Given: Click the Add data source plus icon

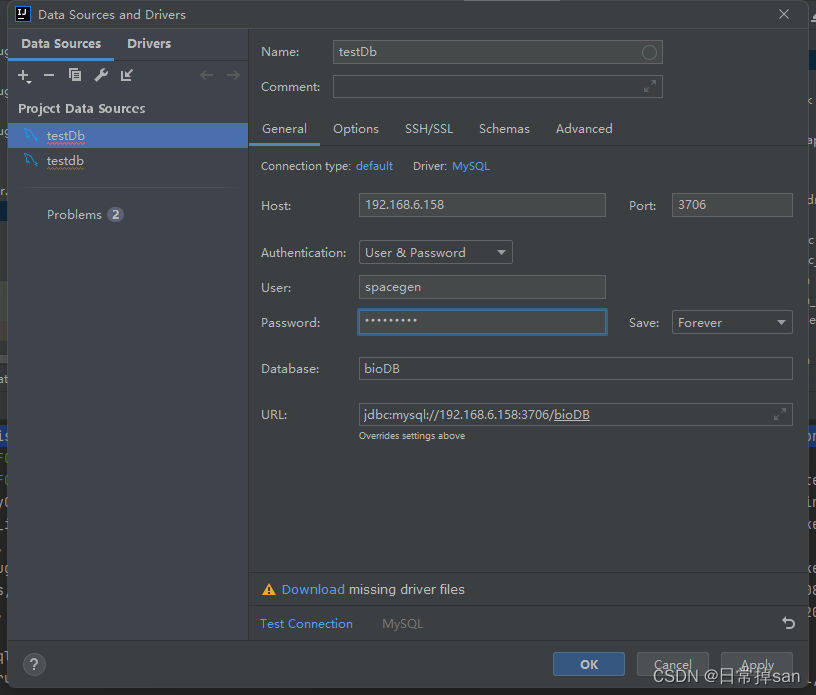Looking at the screenshot, I should (x=24, y=76).
